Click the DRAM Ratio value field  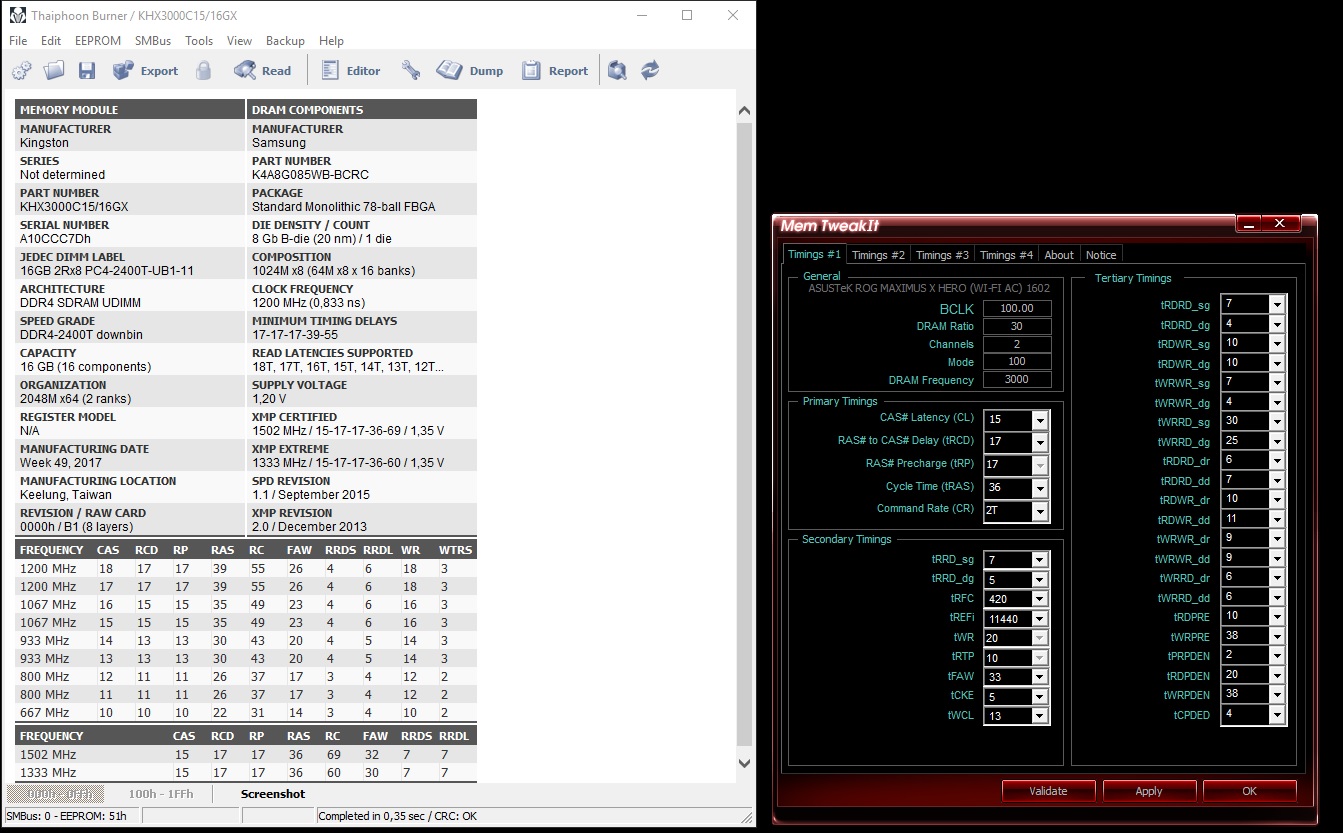tap(1017, 326)
